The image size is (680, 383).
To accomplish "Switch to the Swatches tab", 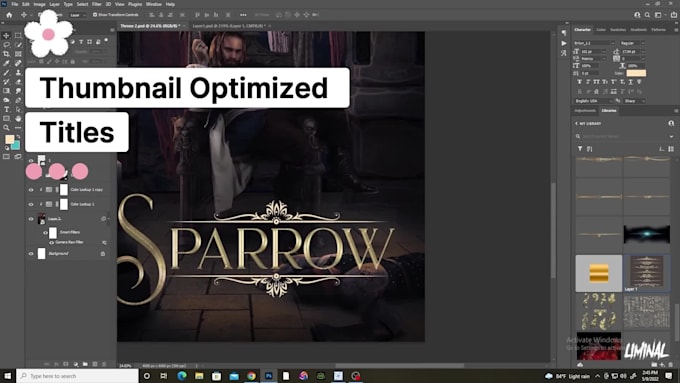I will (x=618, y=29).
